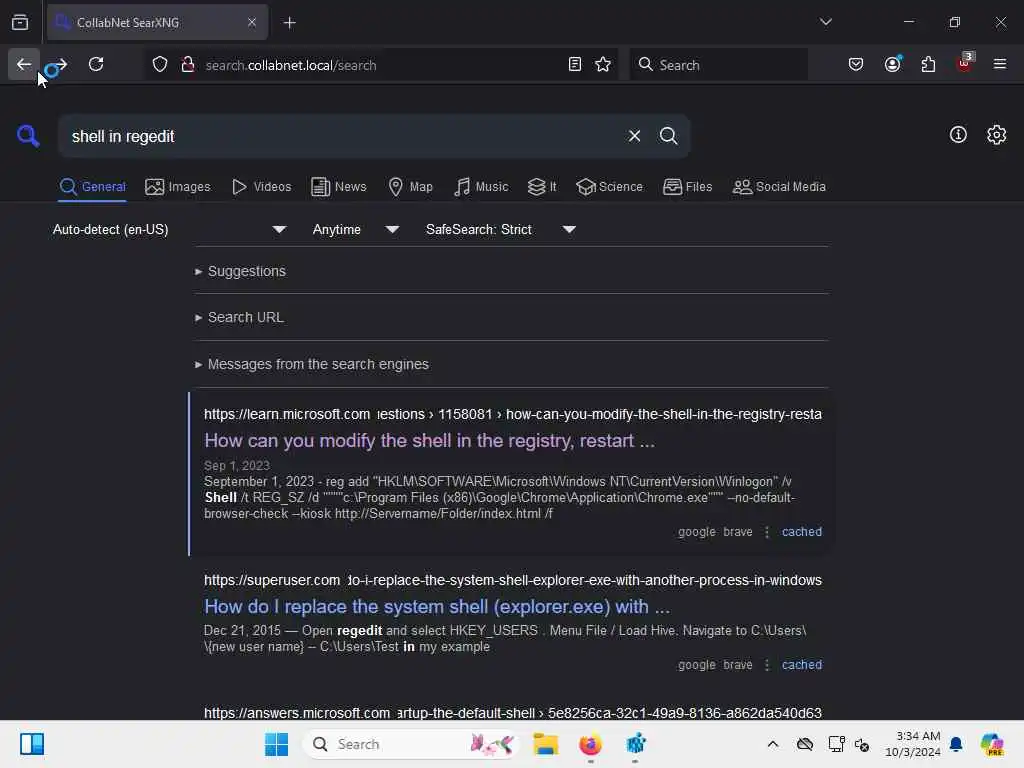1024x768 pixels.
Task: Open the widgets panel icon on taskbar
Action: click(x=31, y=744)
